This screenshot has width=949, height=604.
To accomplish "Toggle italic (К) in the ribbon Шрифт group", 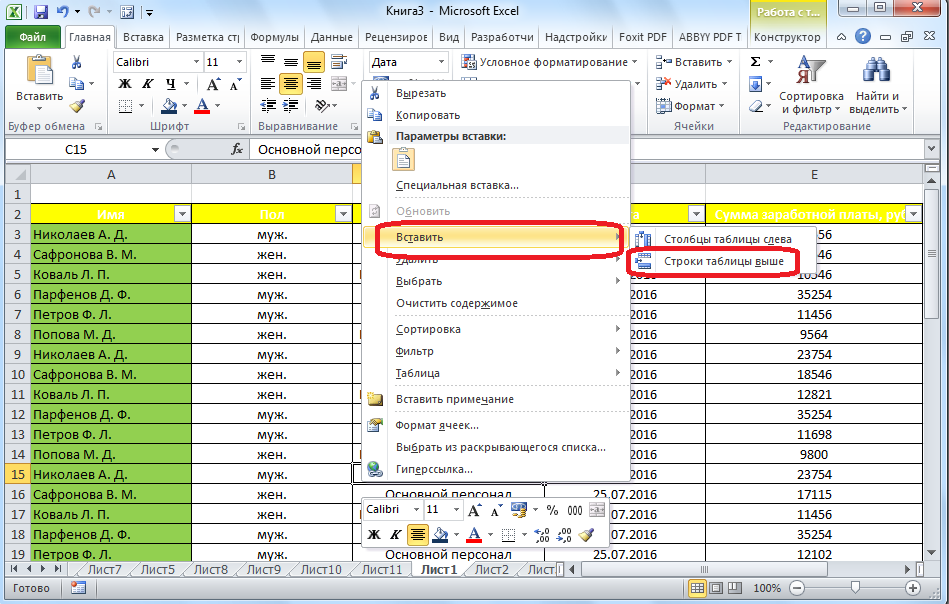I will (x=147, y=84).
